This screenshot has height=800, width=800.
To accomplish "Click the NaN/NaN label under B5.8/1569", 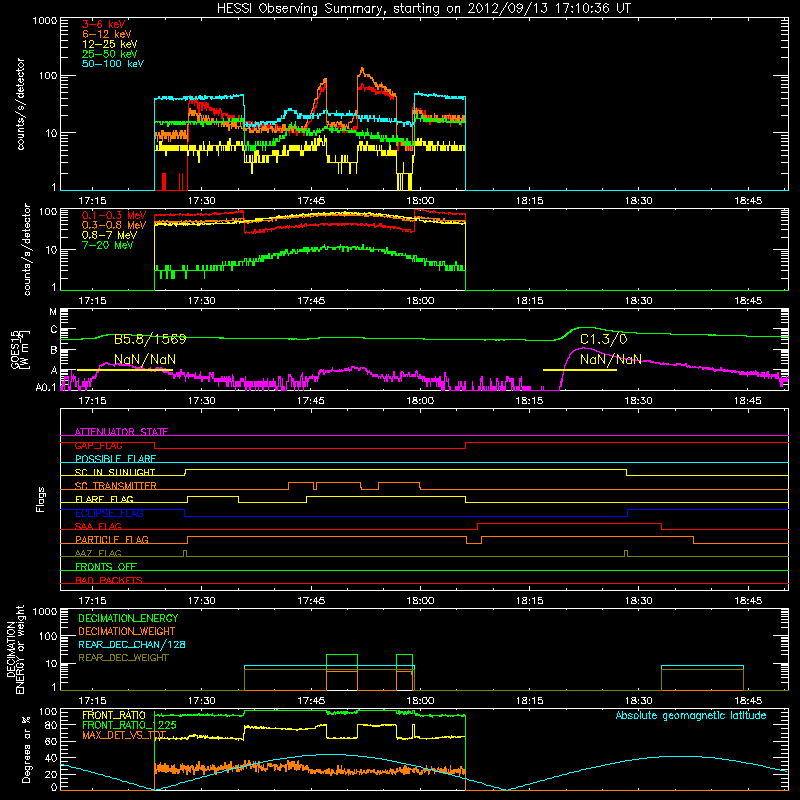I will 145,360.
